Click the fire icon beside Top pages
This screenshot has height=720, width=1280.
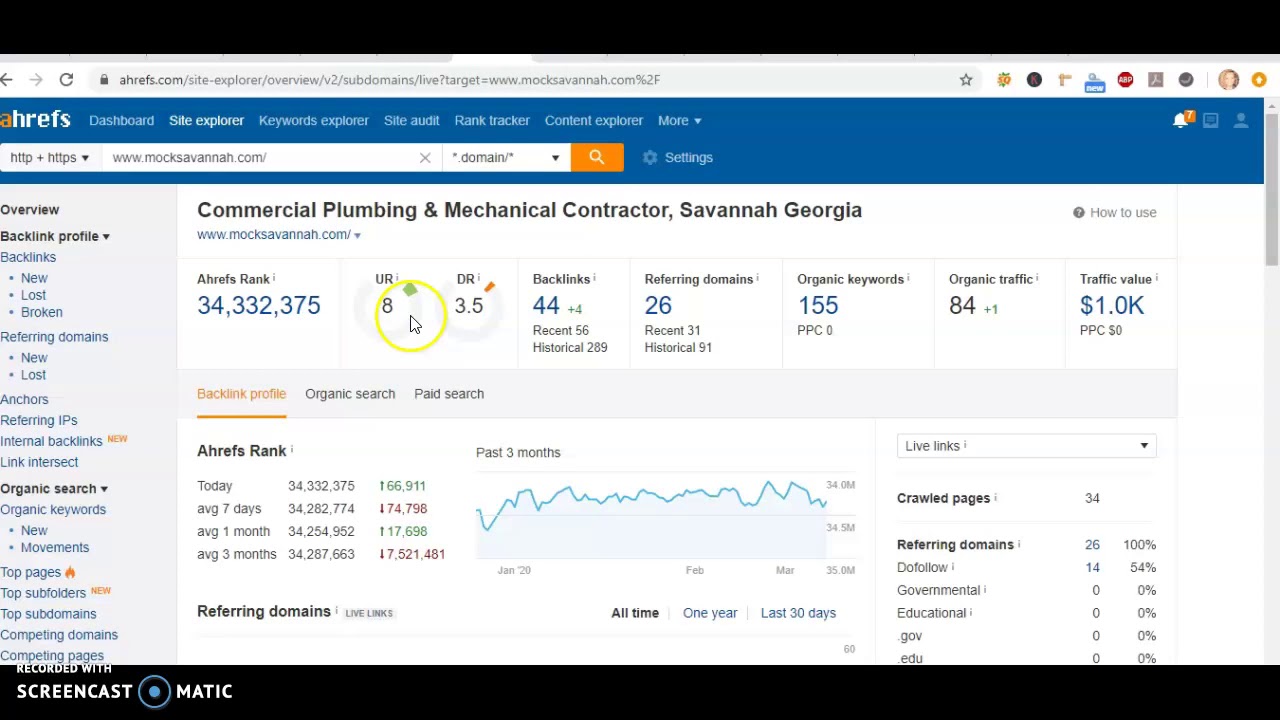pos(70,572)
